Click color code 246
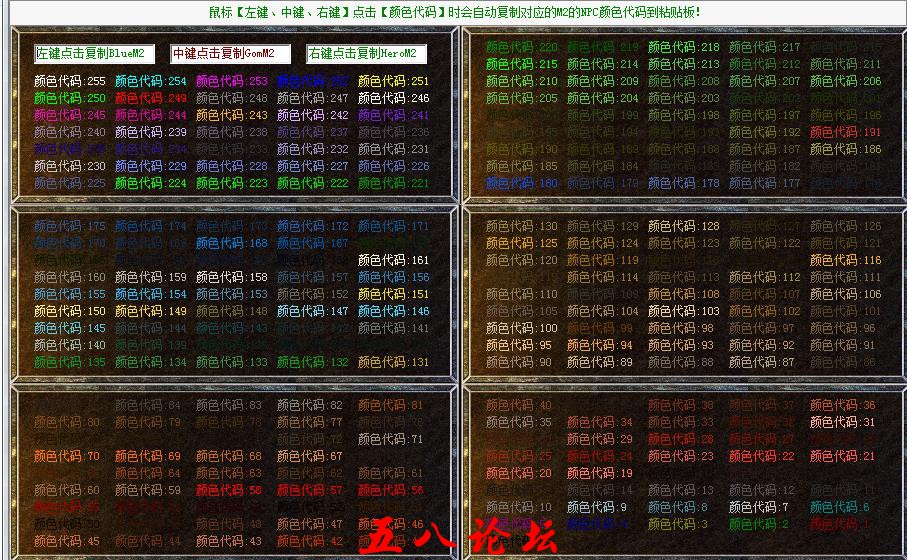Viewport: 907px width, 560px height. (x=394, y=98)
